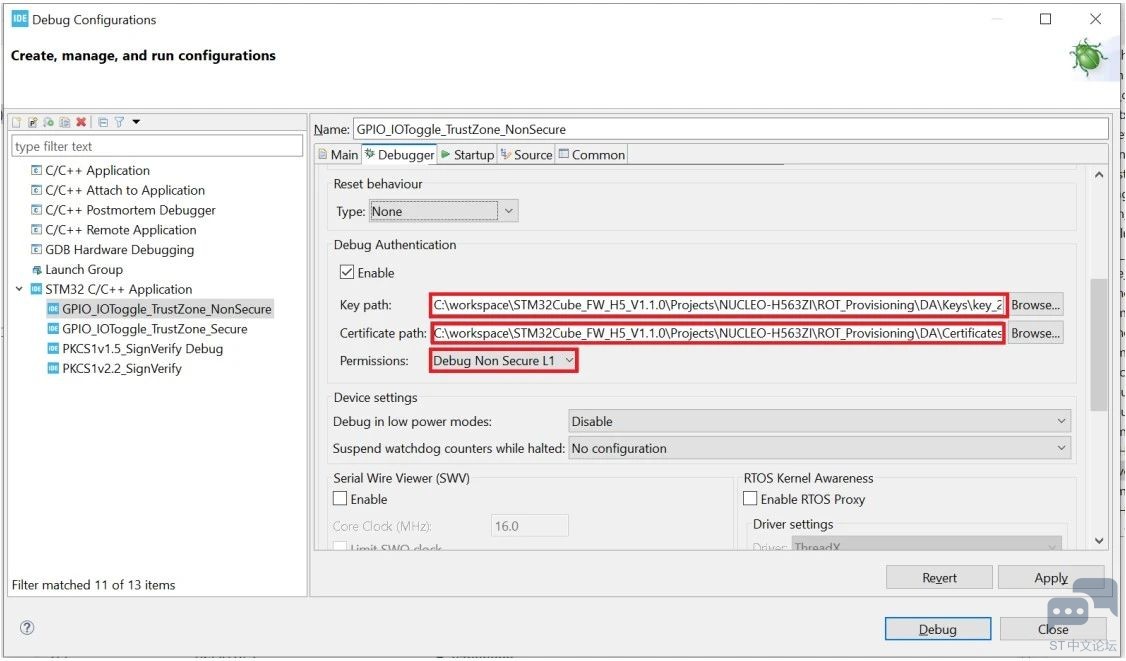The height and width of the screenshot is (661, 1126).
Task: Click the Apply button
Action: point(1051,578)
